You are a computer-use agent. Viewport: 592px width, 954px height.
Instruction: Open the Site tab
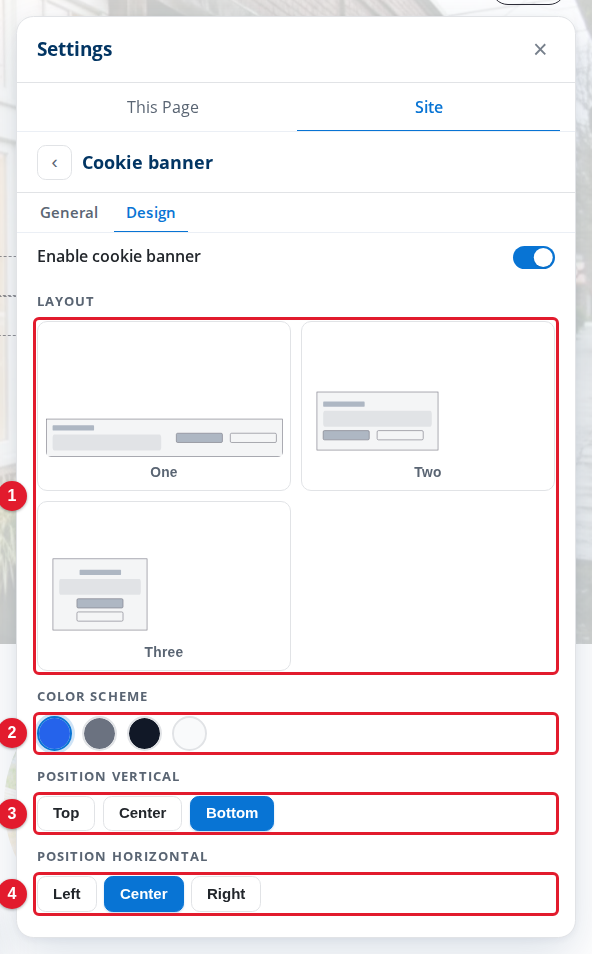(x=428, y=107)
